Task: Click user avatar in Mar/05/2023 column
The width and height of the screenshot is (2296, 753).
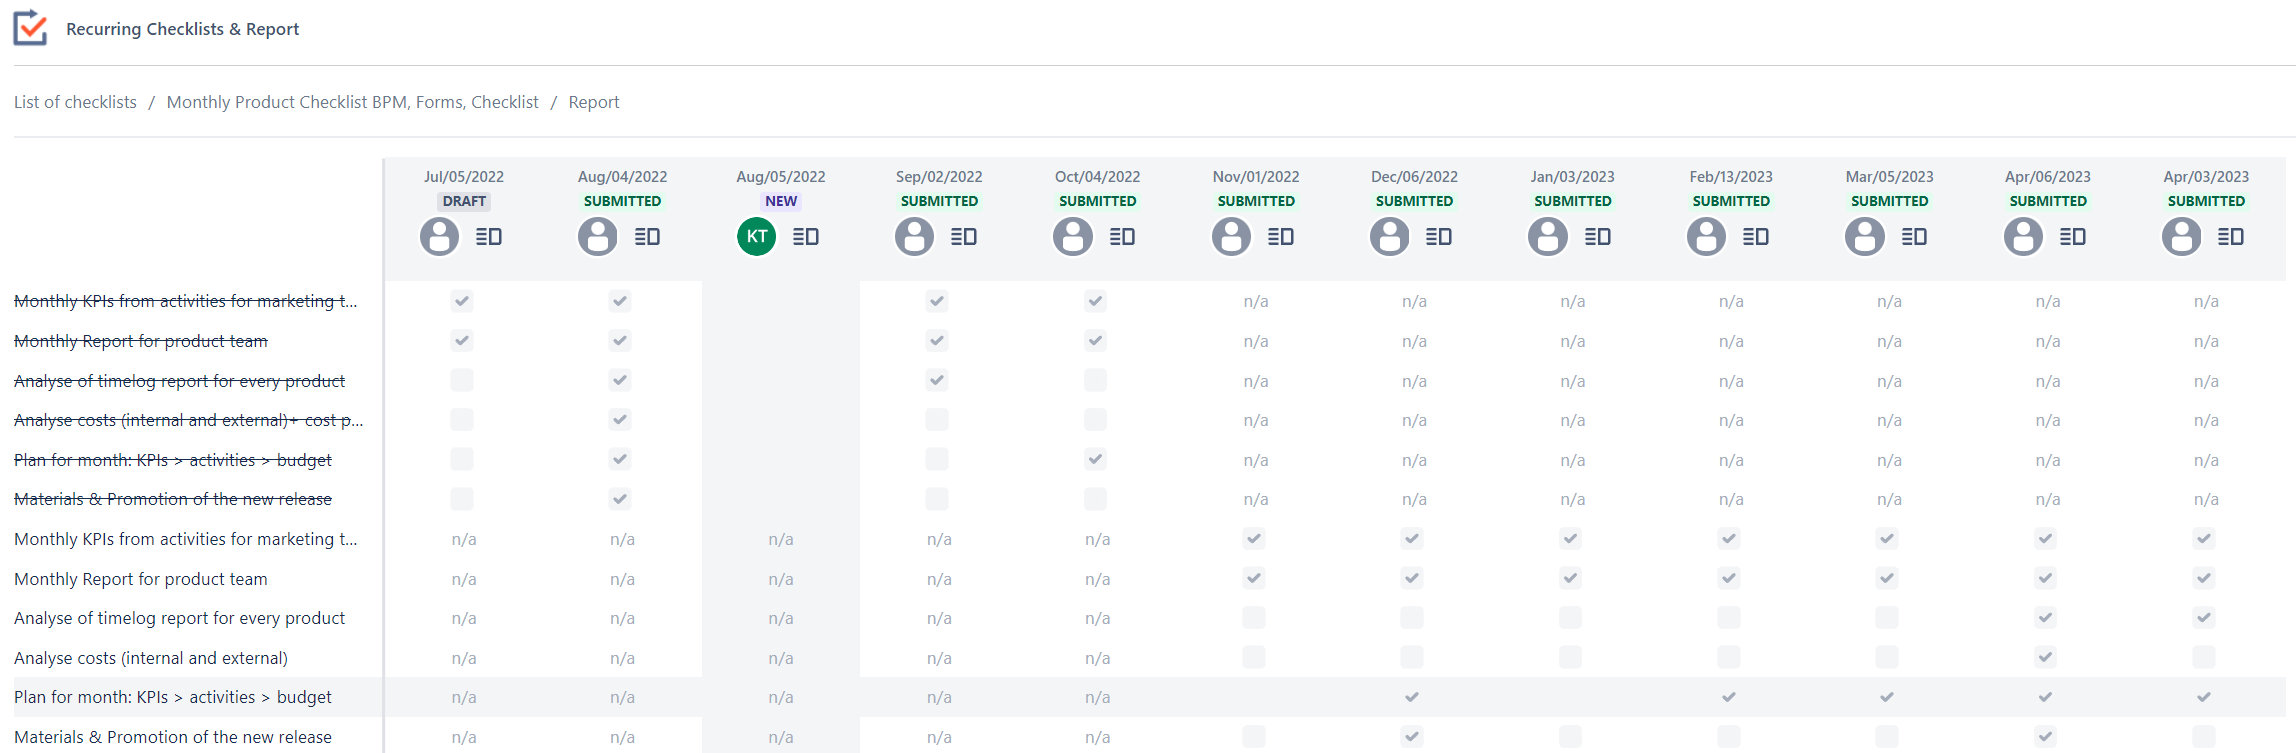Action: [1865, 237]
